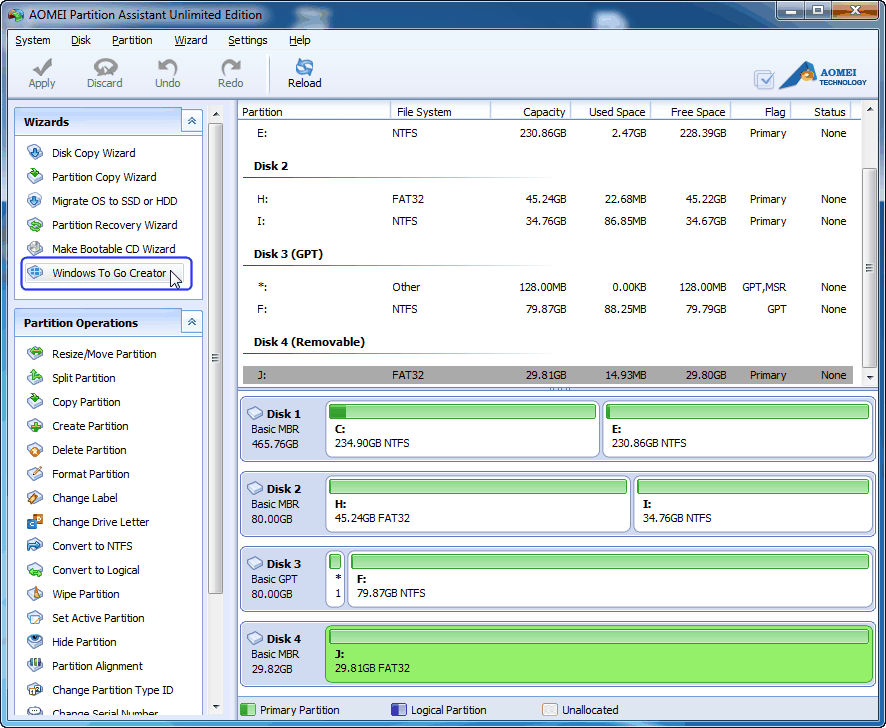Image resolution: width=886 pixels, height=728 pixels.
Task: Sort by the Partition column header
Action: point(314,112)
